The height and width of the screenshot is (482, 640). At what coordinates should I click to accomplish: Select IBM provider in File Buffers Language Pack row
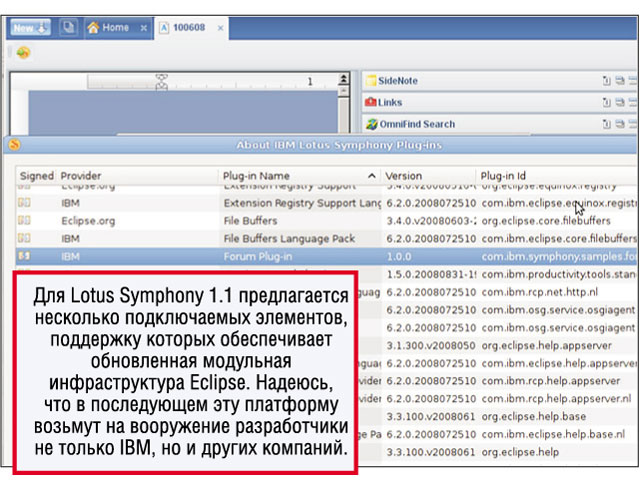pyautogui.click(x=71, y=238)
